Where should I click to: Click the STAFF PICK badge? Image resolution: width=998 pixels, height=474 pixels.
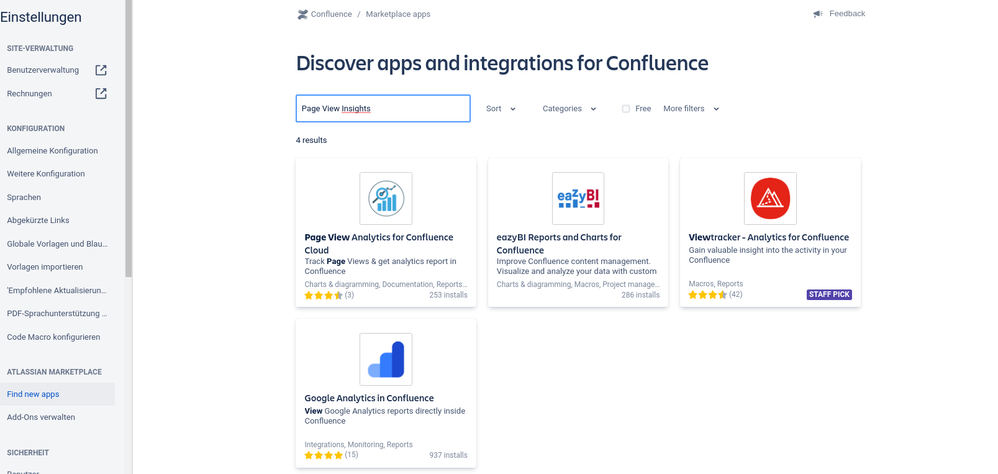(829, 295)
